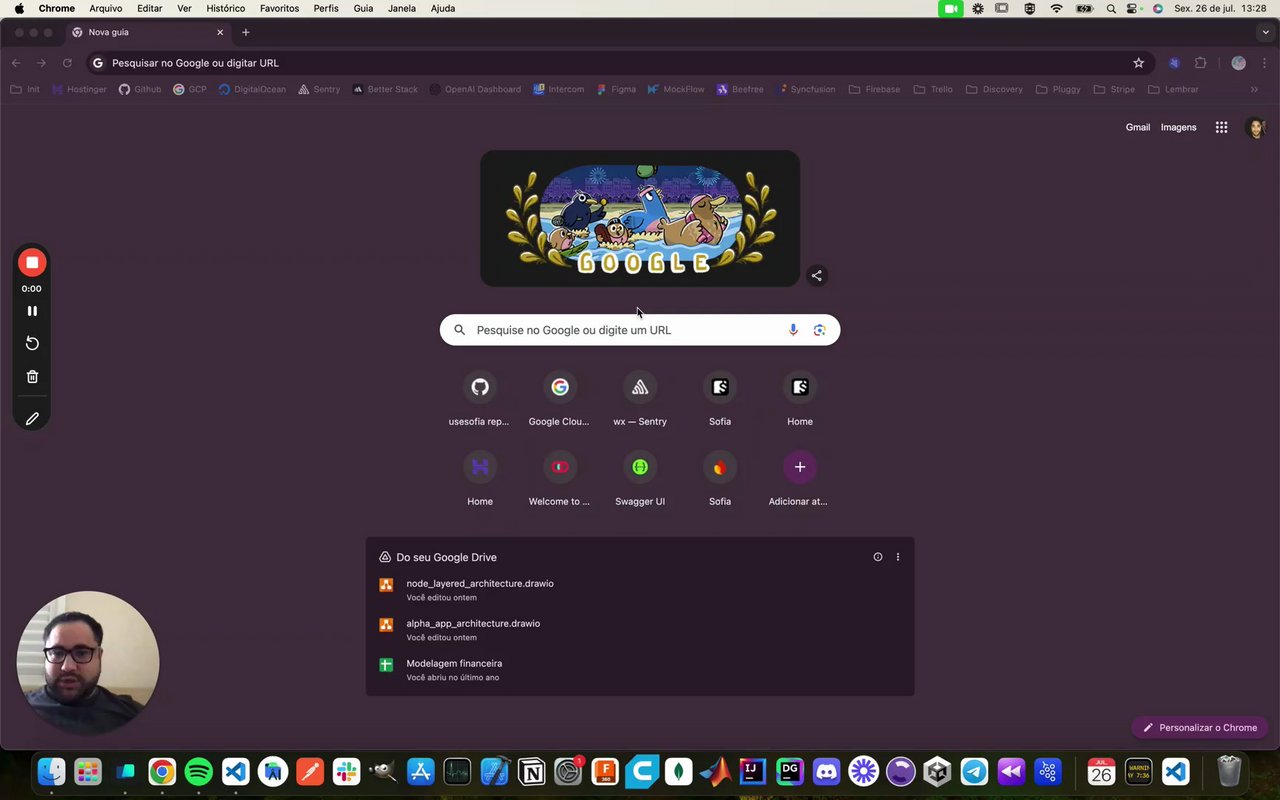Start voice search with microphone icon
Screen dimensions: 1280x800
click(793, 330)
